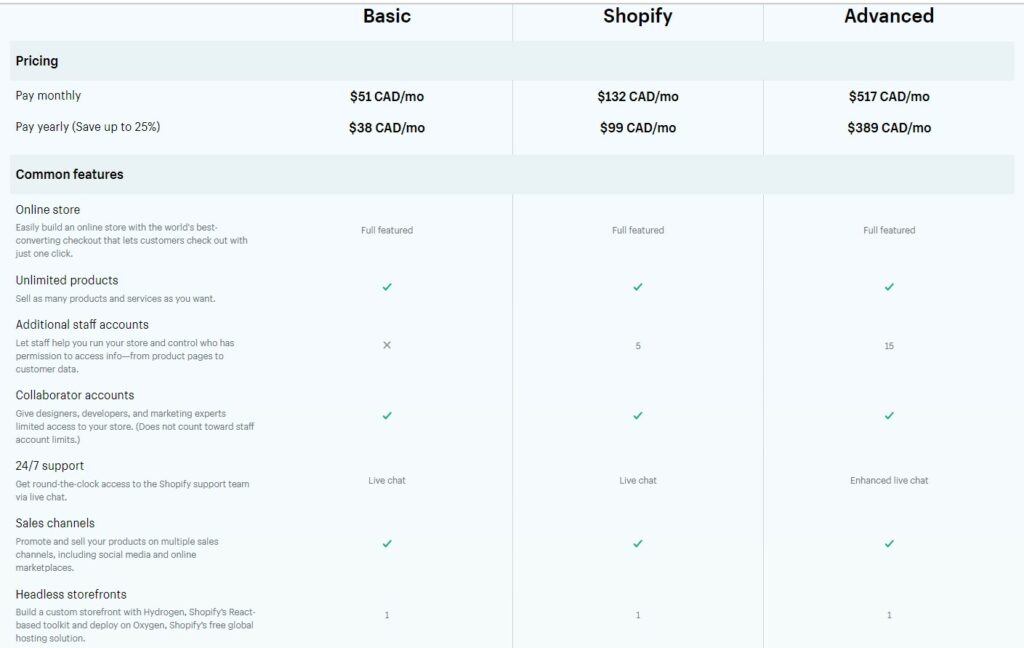
Task: Click Full featured under Shopify column
Action: pos(637,230)
